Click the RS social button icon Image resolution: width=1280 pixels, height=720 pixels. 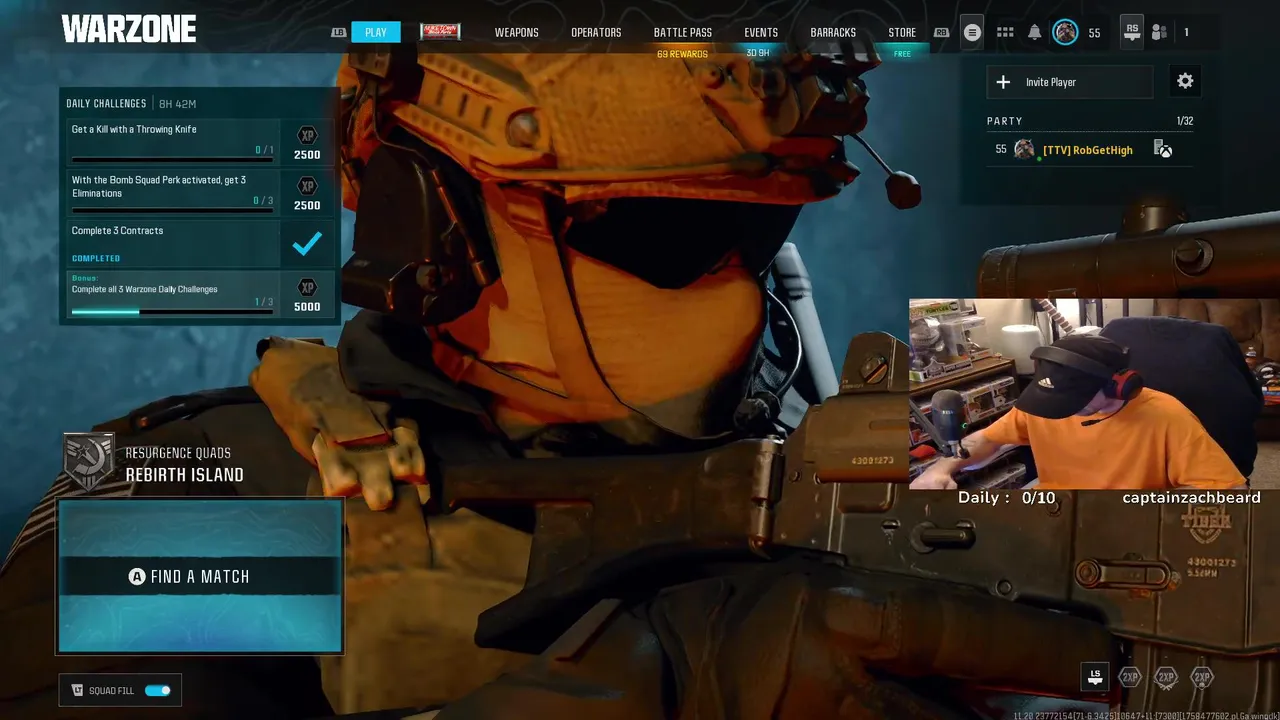pos(1132,32)
